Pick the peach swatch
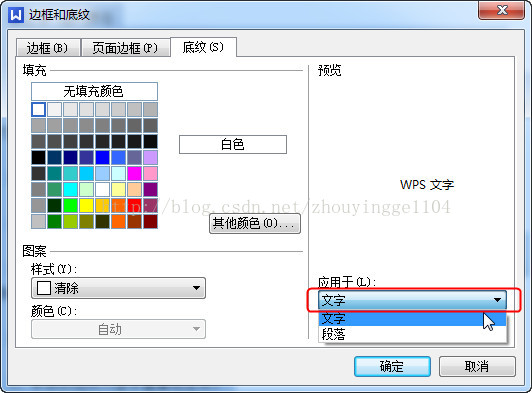This screenshot has width=532, height=393. tap(134, 189)
